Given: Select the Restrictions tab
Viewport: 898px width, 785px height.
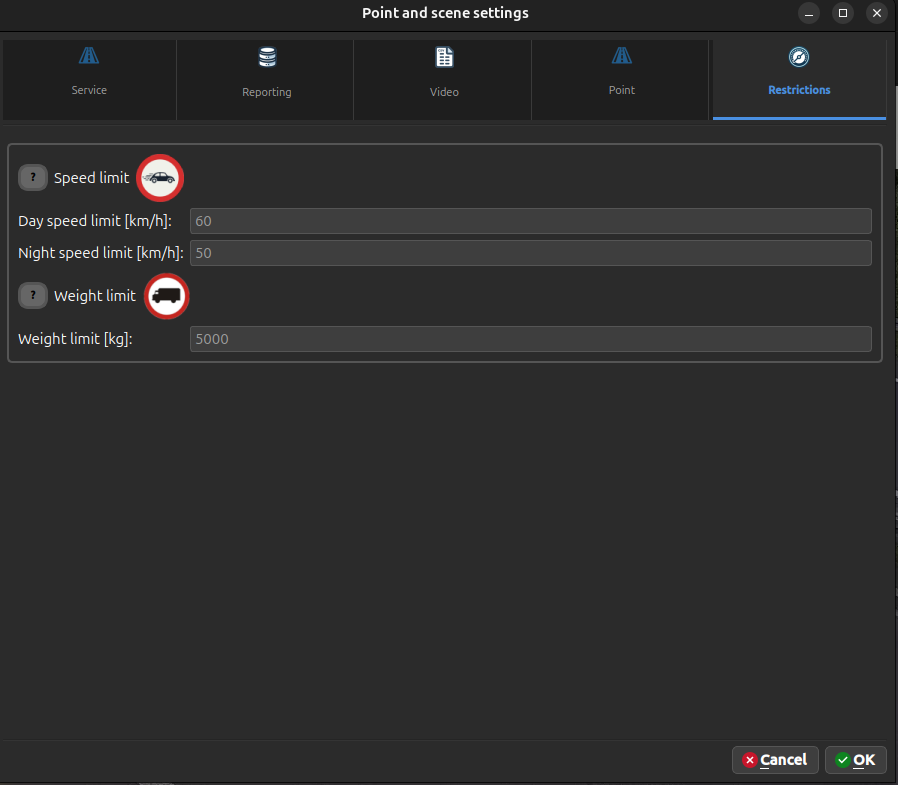Looking at the screenshot, I should [x=799, y=80].
